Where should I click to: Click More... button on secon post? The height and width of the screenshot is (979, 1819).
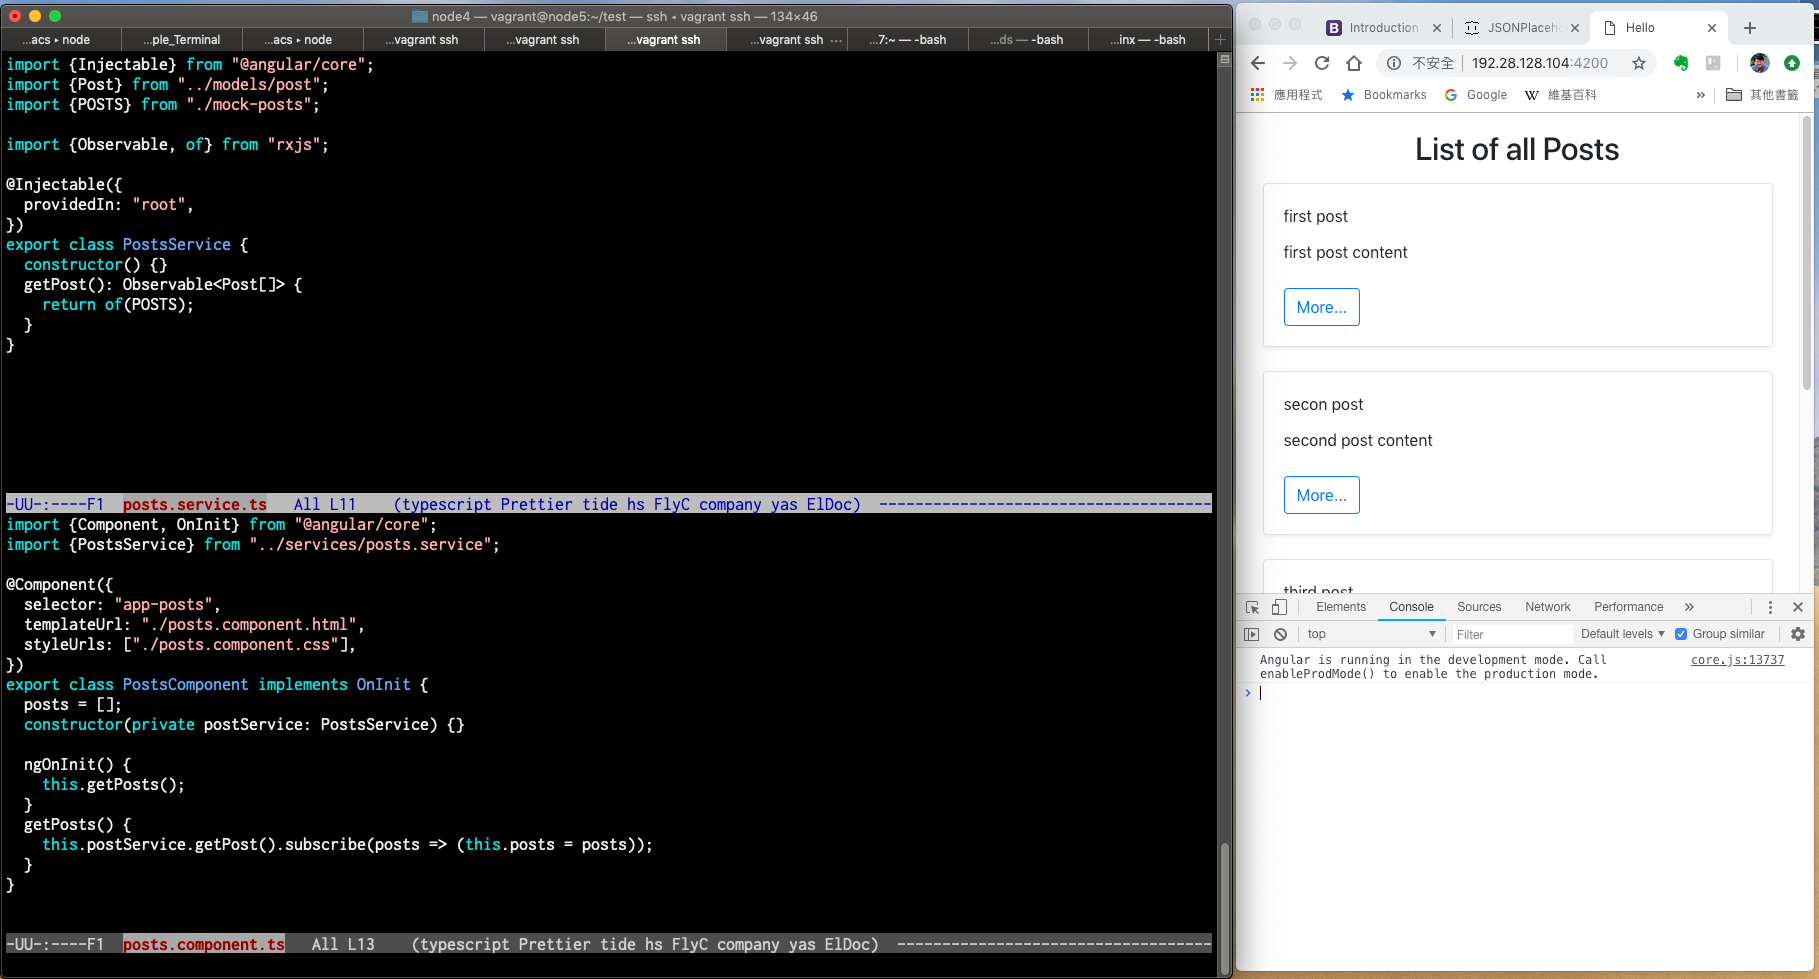click(x=1321, y=495)
